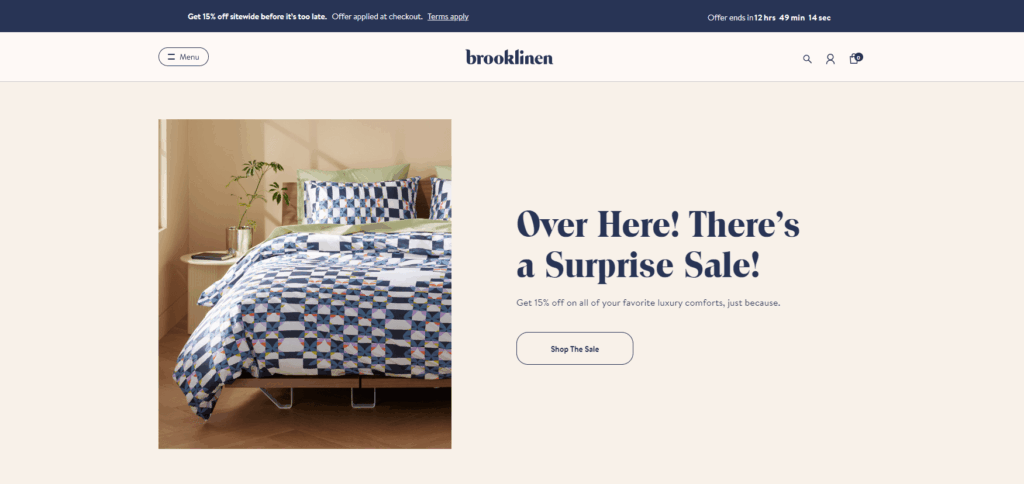
Task: Go home via the brooklinen logo
Action: 509,57
